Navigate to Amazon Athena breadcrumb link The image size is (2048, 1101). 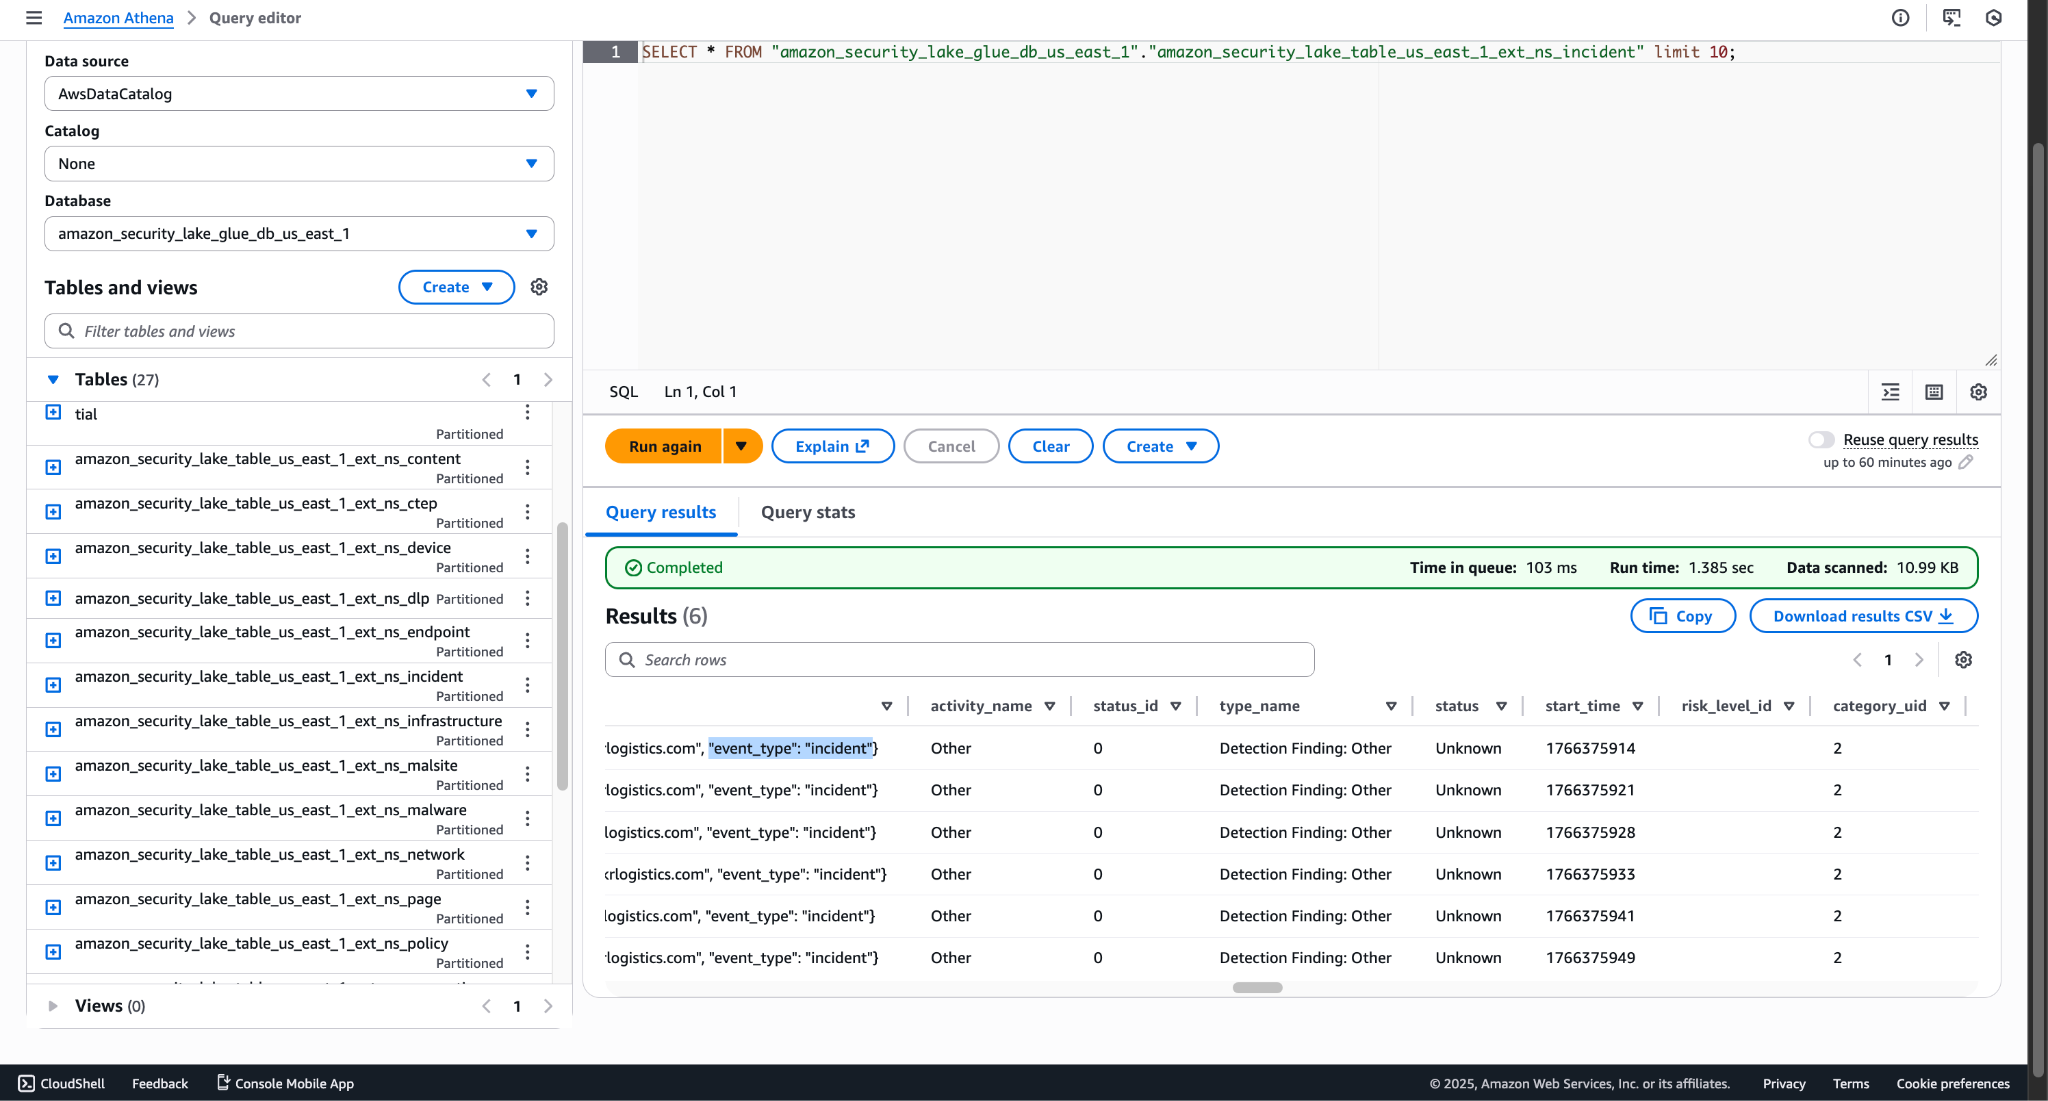118,18
